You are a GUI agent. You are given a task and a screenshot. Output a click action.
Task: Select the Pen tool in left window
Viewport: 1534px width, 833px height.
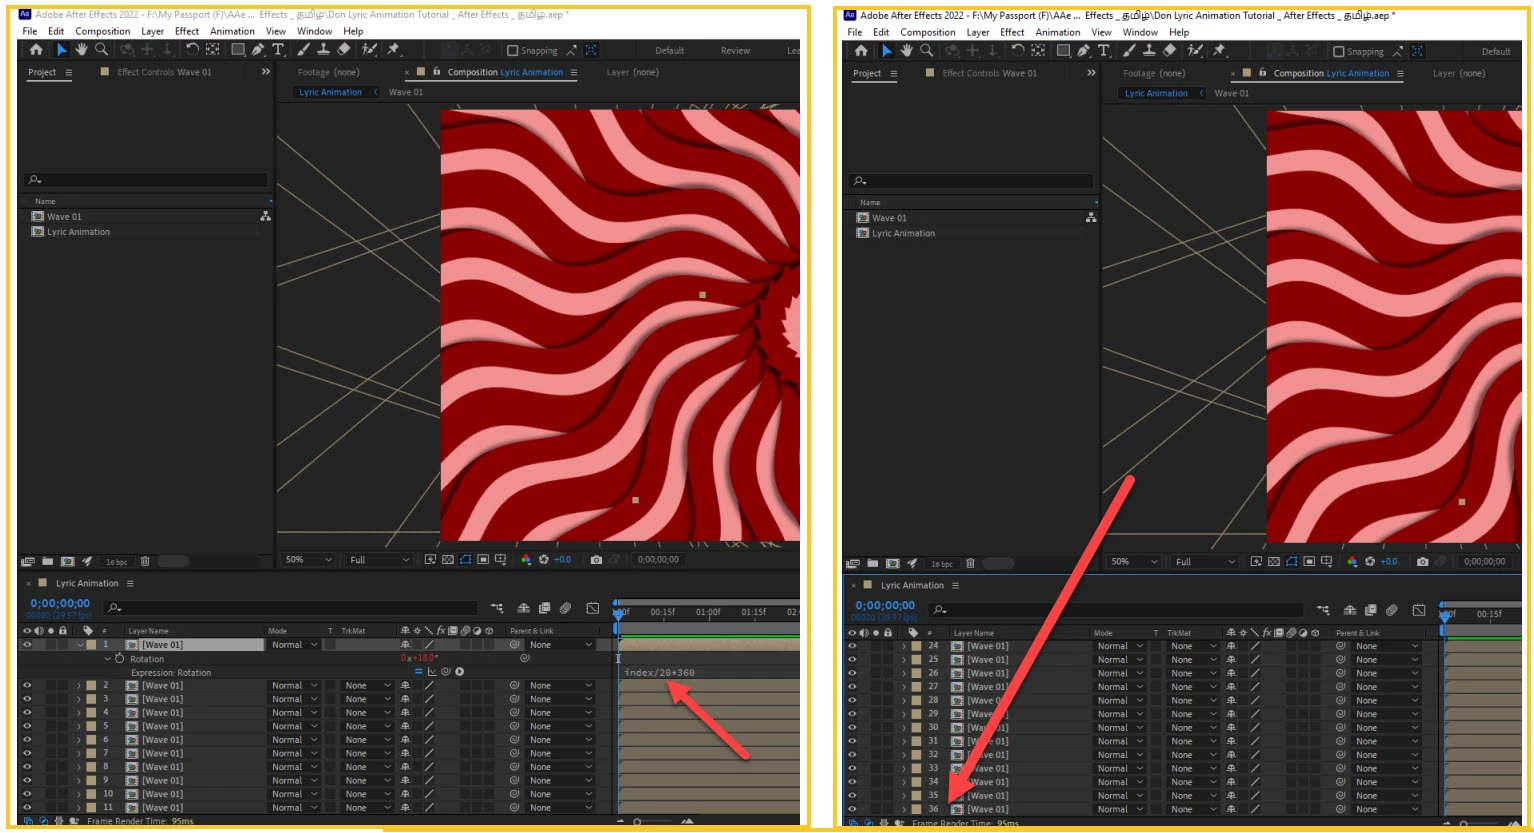[257, 49]
